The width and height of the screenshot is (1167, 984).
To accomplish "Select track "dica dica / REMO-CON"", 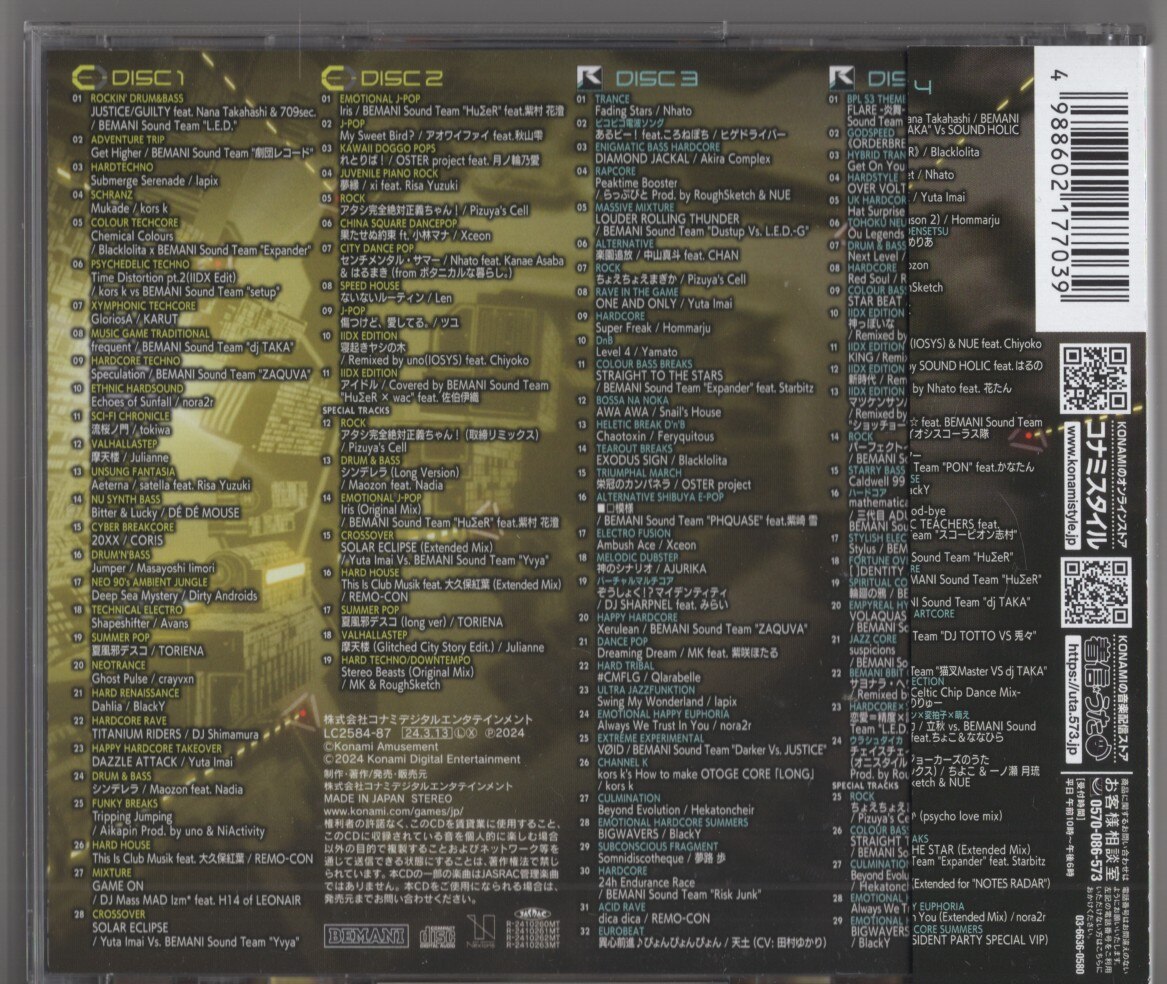I will point(653,919).
